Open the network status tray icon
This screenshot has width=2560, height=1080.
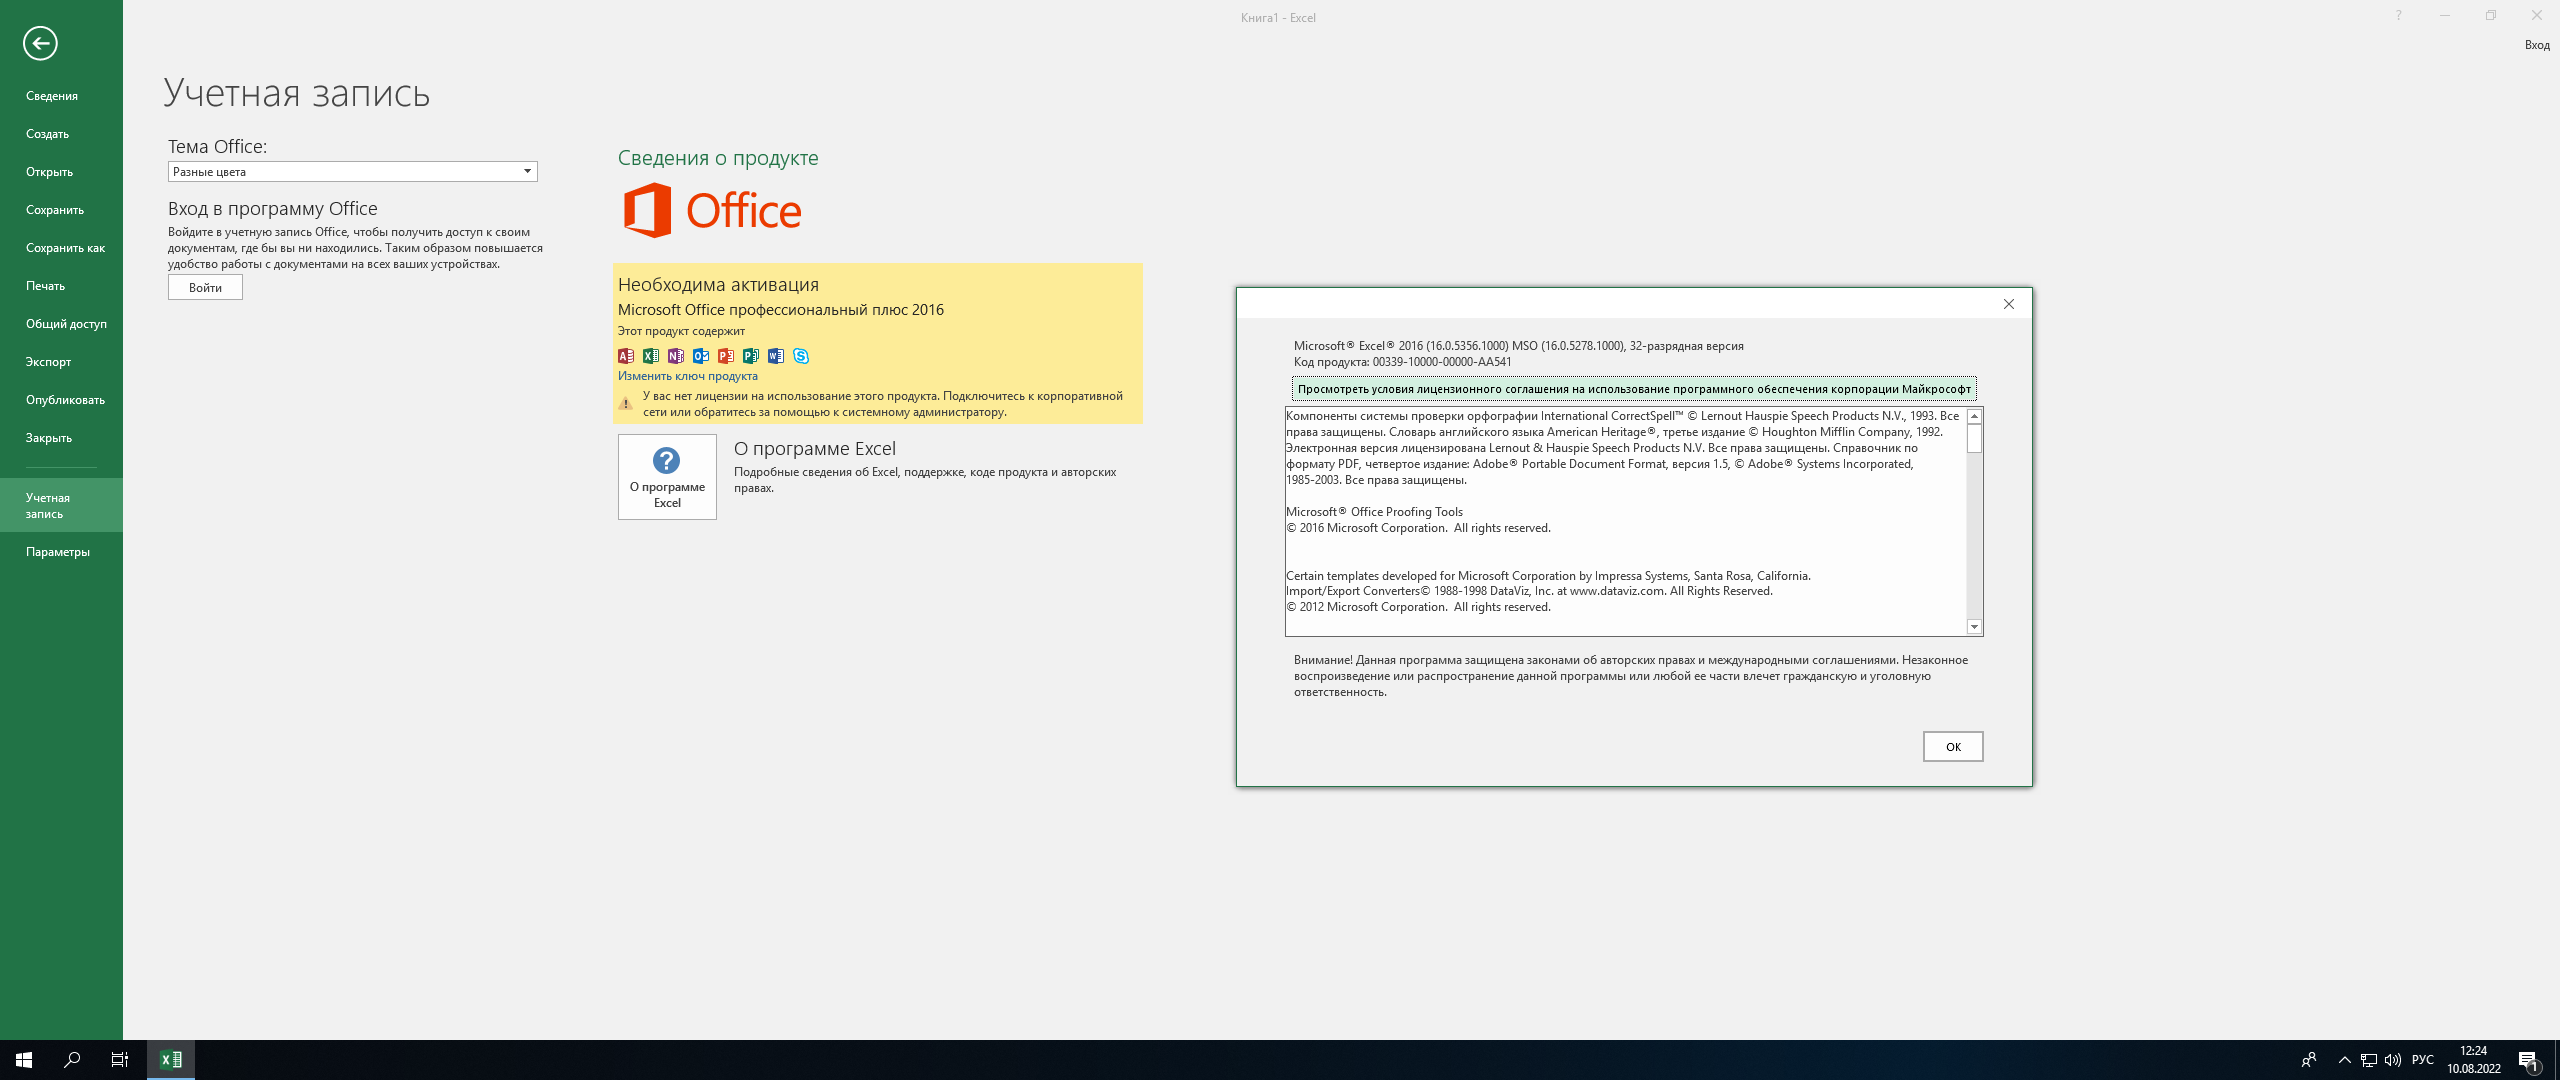click(2369, 1060)
